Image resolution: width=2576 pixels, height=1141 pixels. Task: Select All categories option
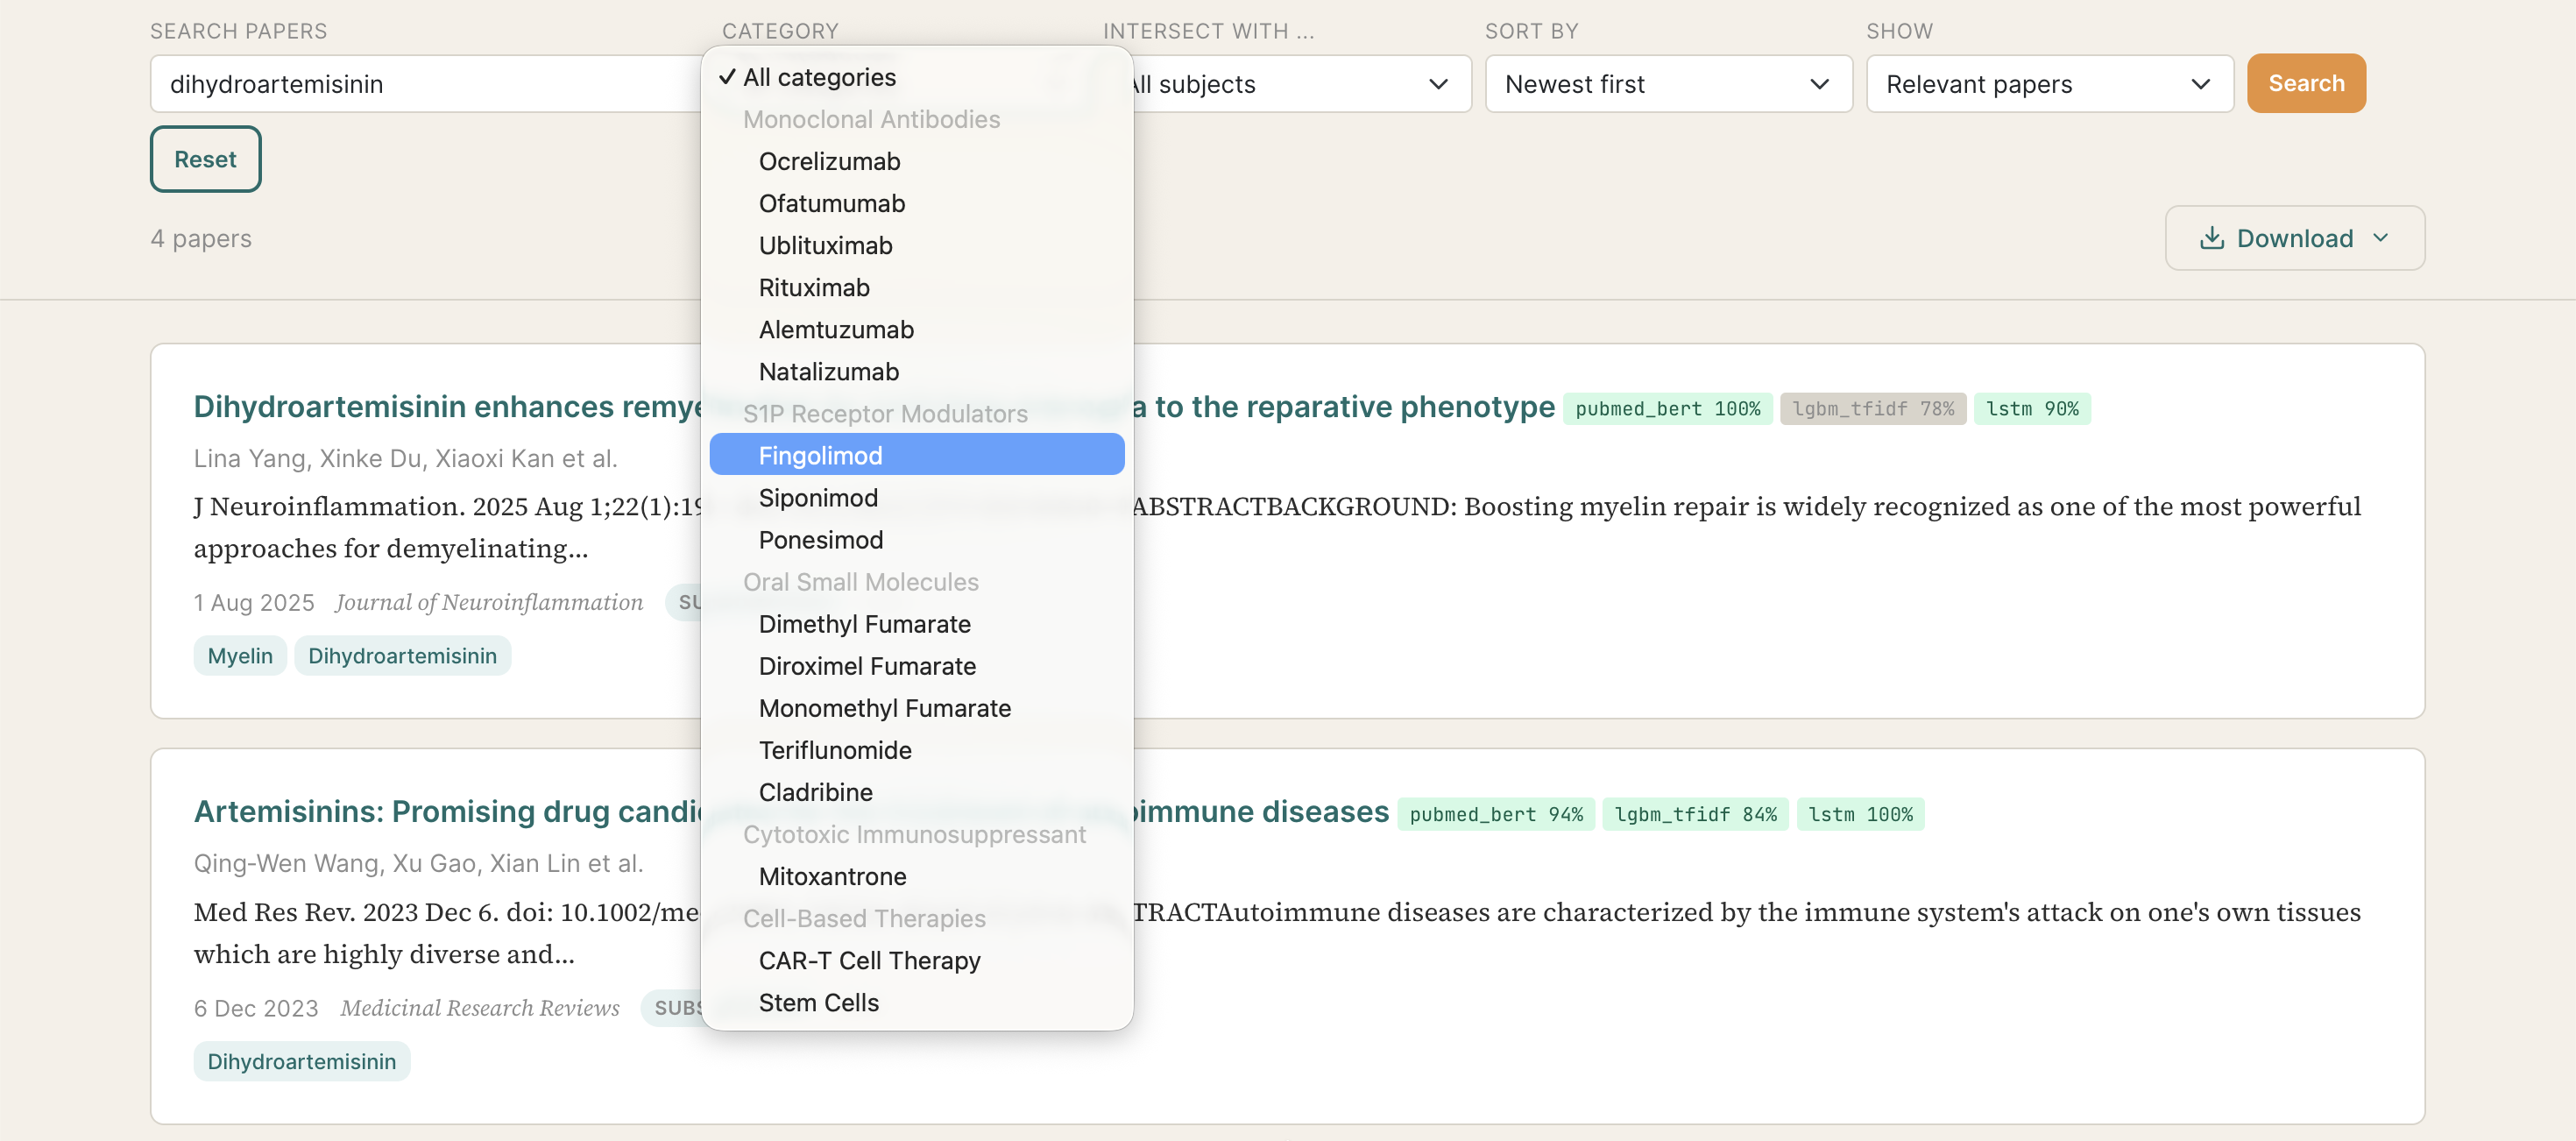917,77
